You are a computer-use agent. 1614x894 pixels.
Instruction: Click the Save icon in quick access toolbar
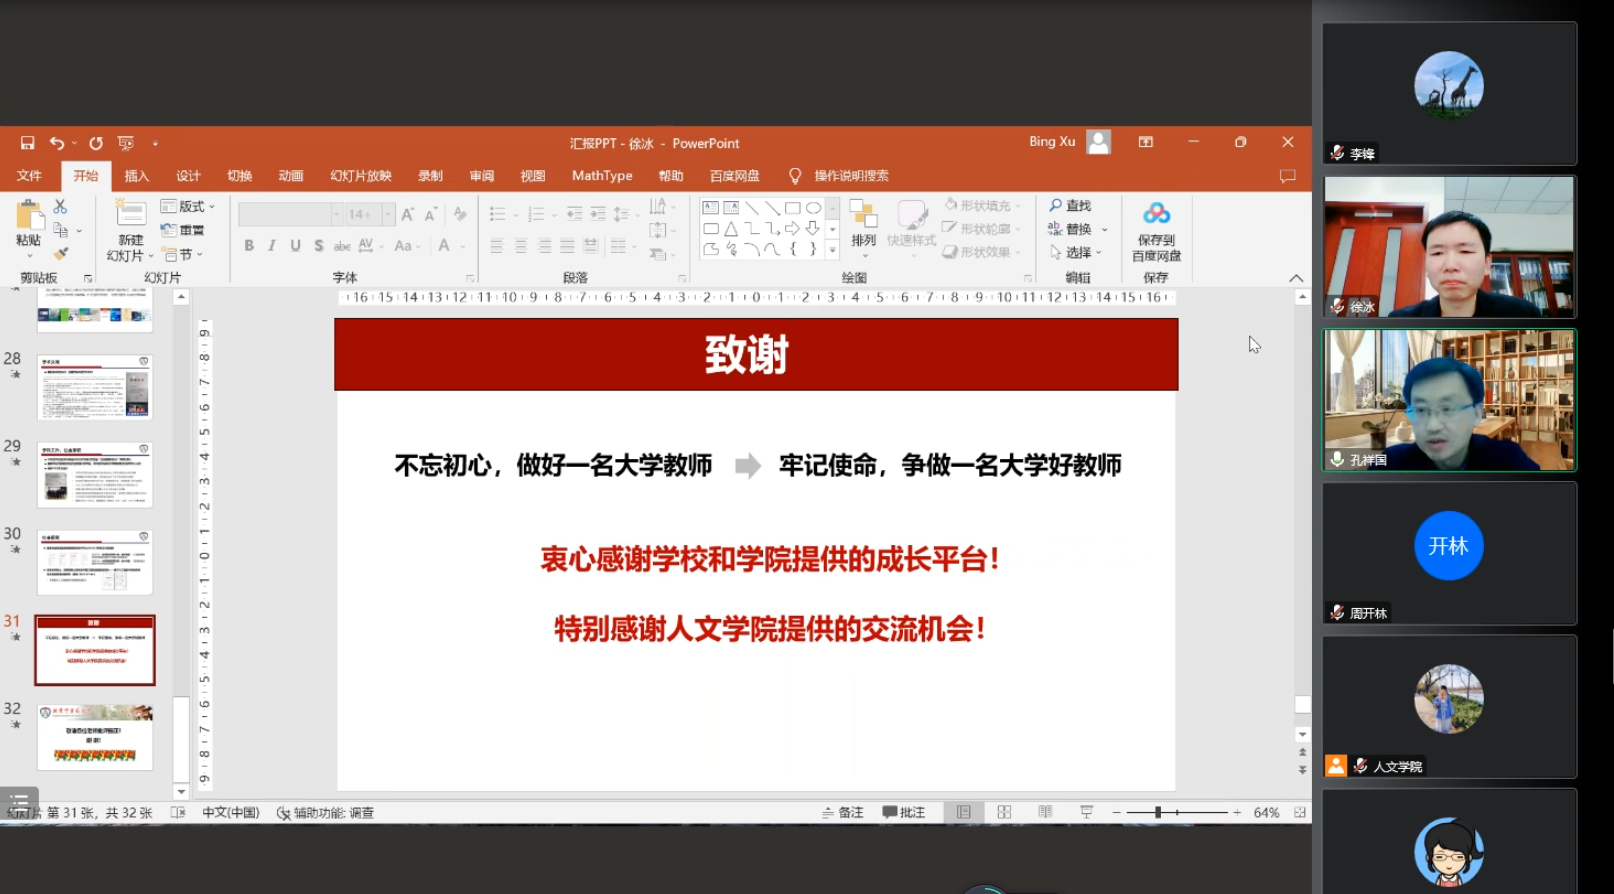coord(27,143)
